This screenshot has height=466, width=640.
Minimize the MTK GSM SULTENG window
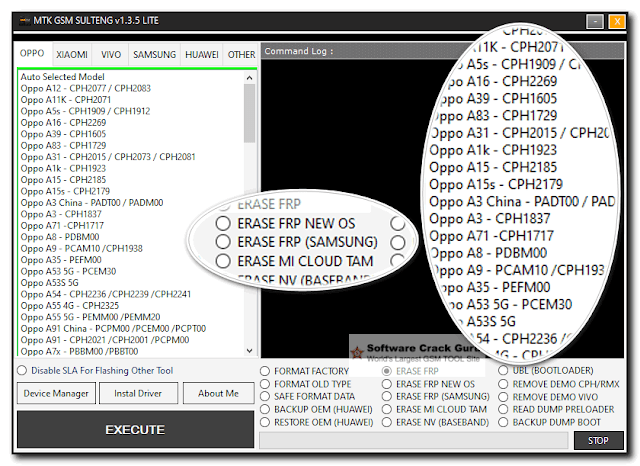pyautogui.click(x=595, y=21)
